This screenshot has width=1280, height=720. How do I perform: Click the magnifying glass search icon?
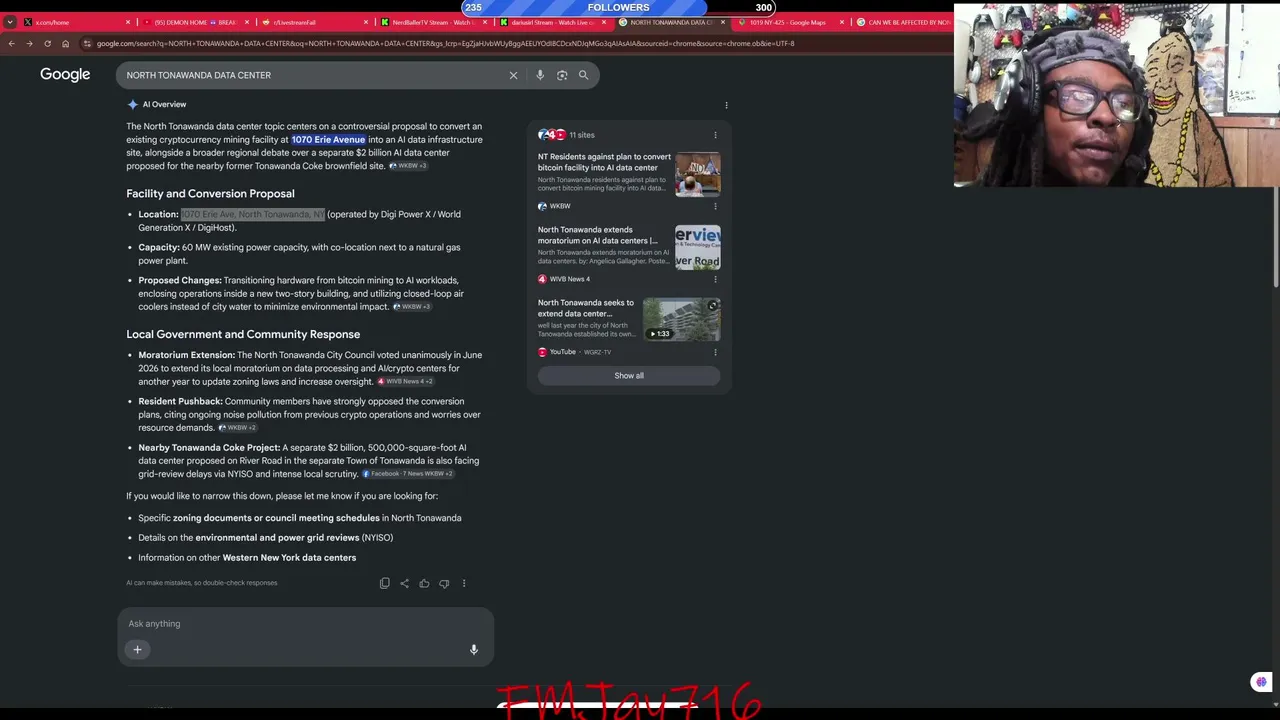pos(584,75)
